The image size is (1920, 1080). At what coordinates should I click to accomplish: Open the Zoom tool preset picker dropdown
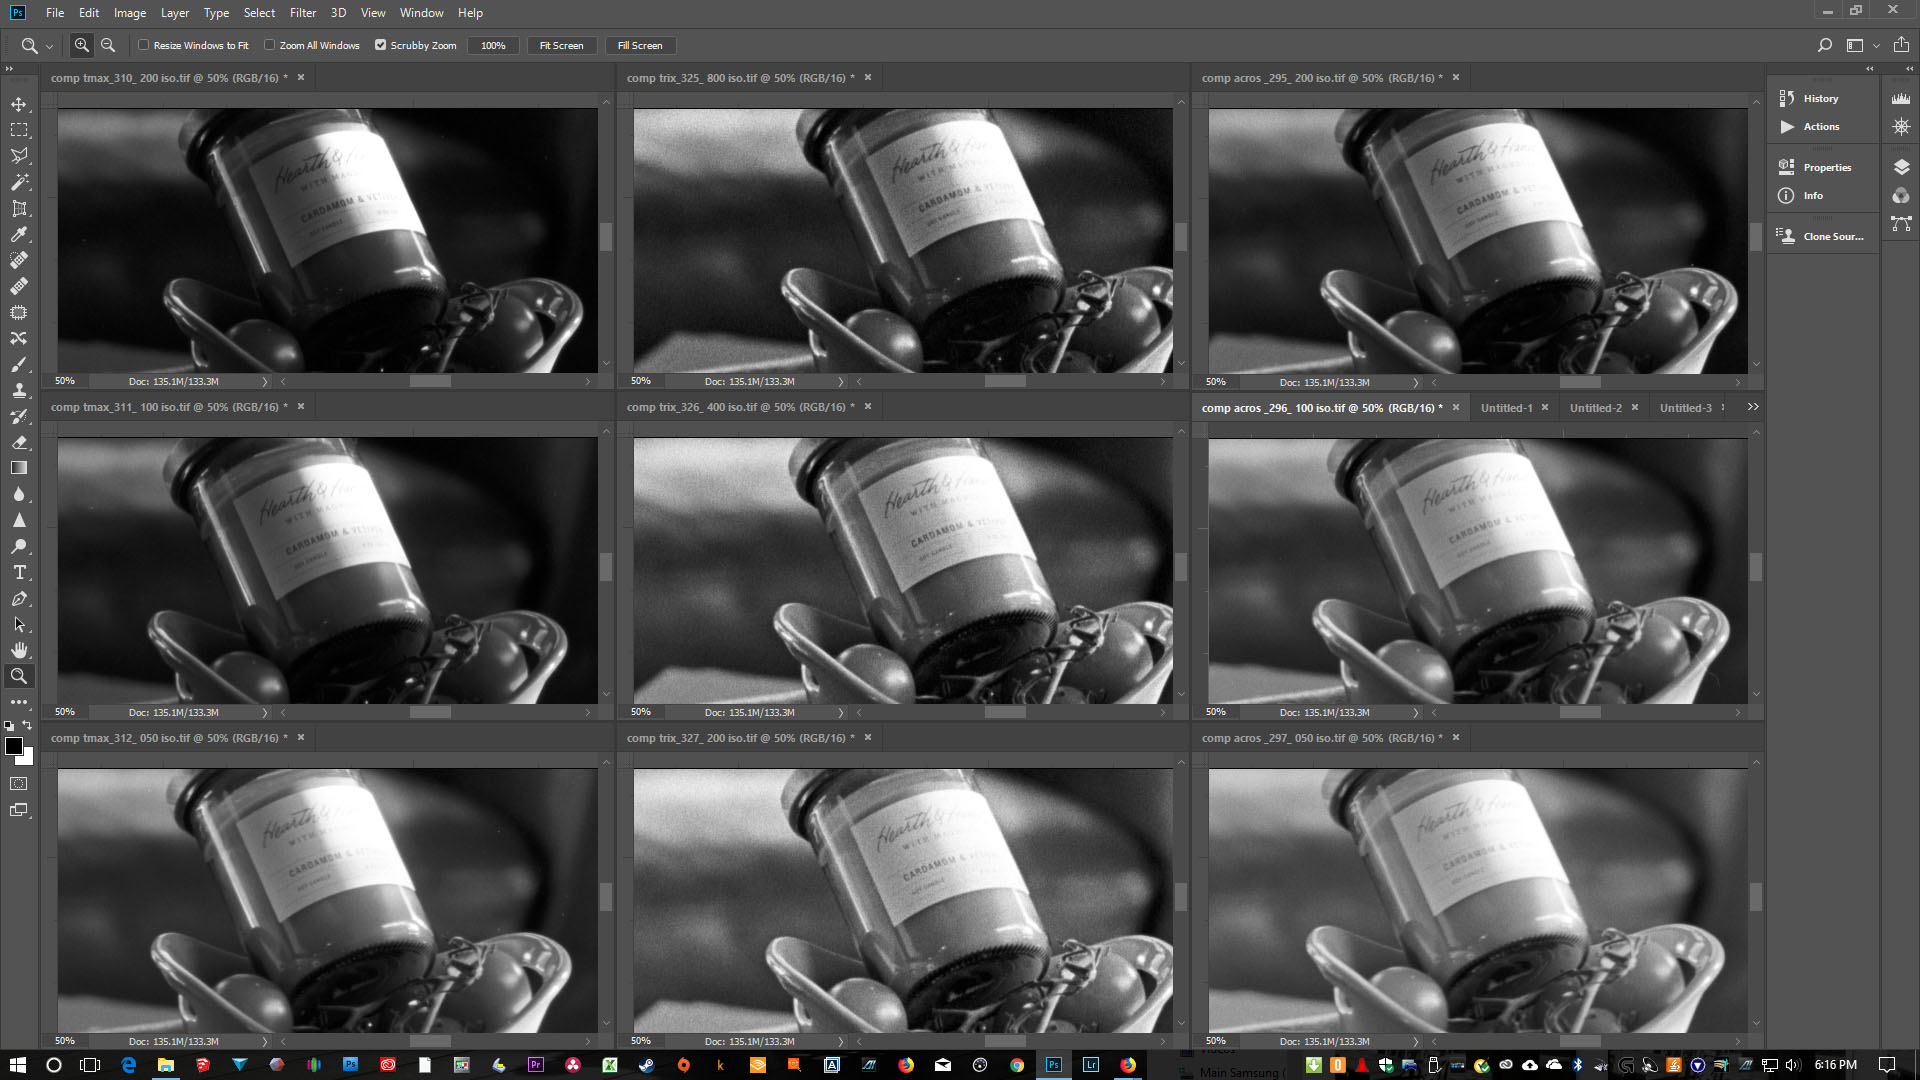point(49,46)
